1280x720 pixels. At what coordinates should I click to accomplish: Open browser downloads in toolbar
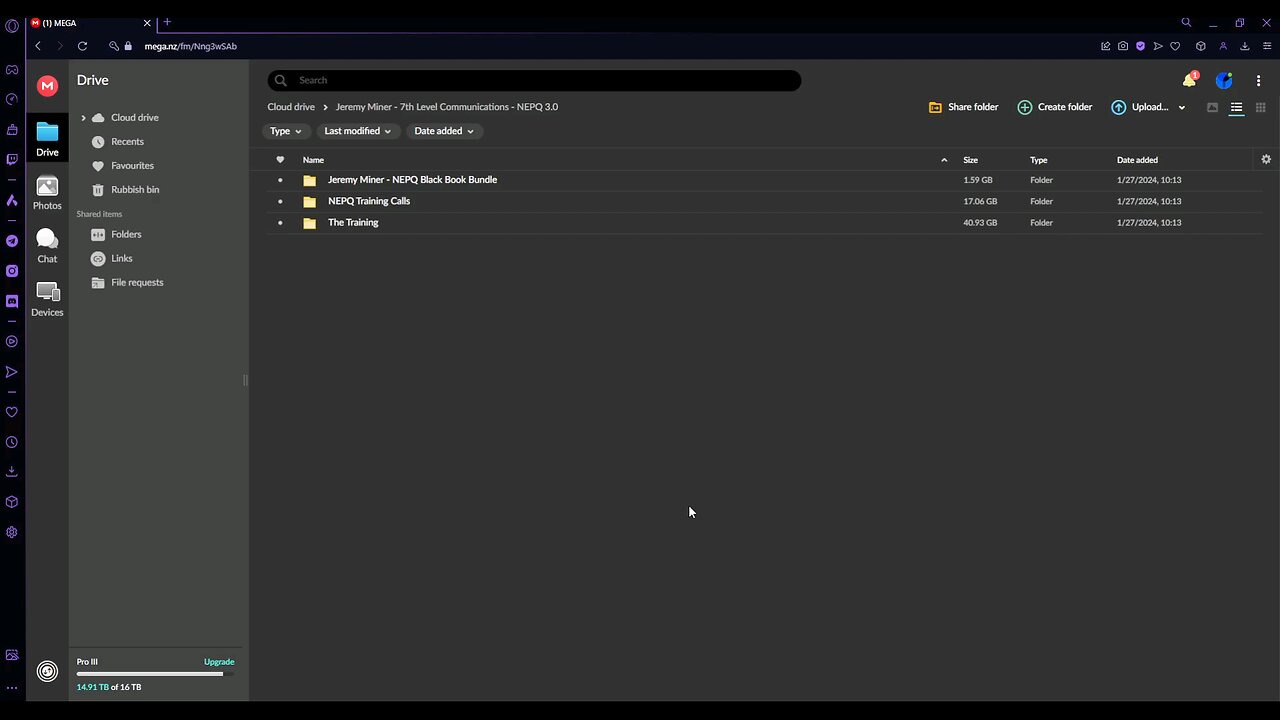point(1245,46)
